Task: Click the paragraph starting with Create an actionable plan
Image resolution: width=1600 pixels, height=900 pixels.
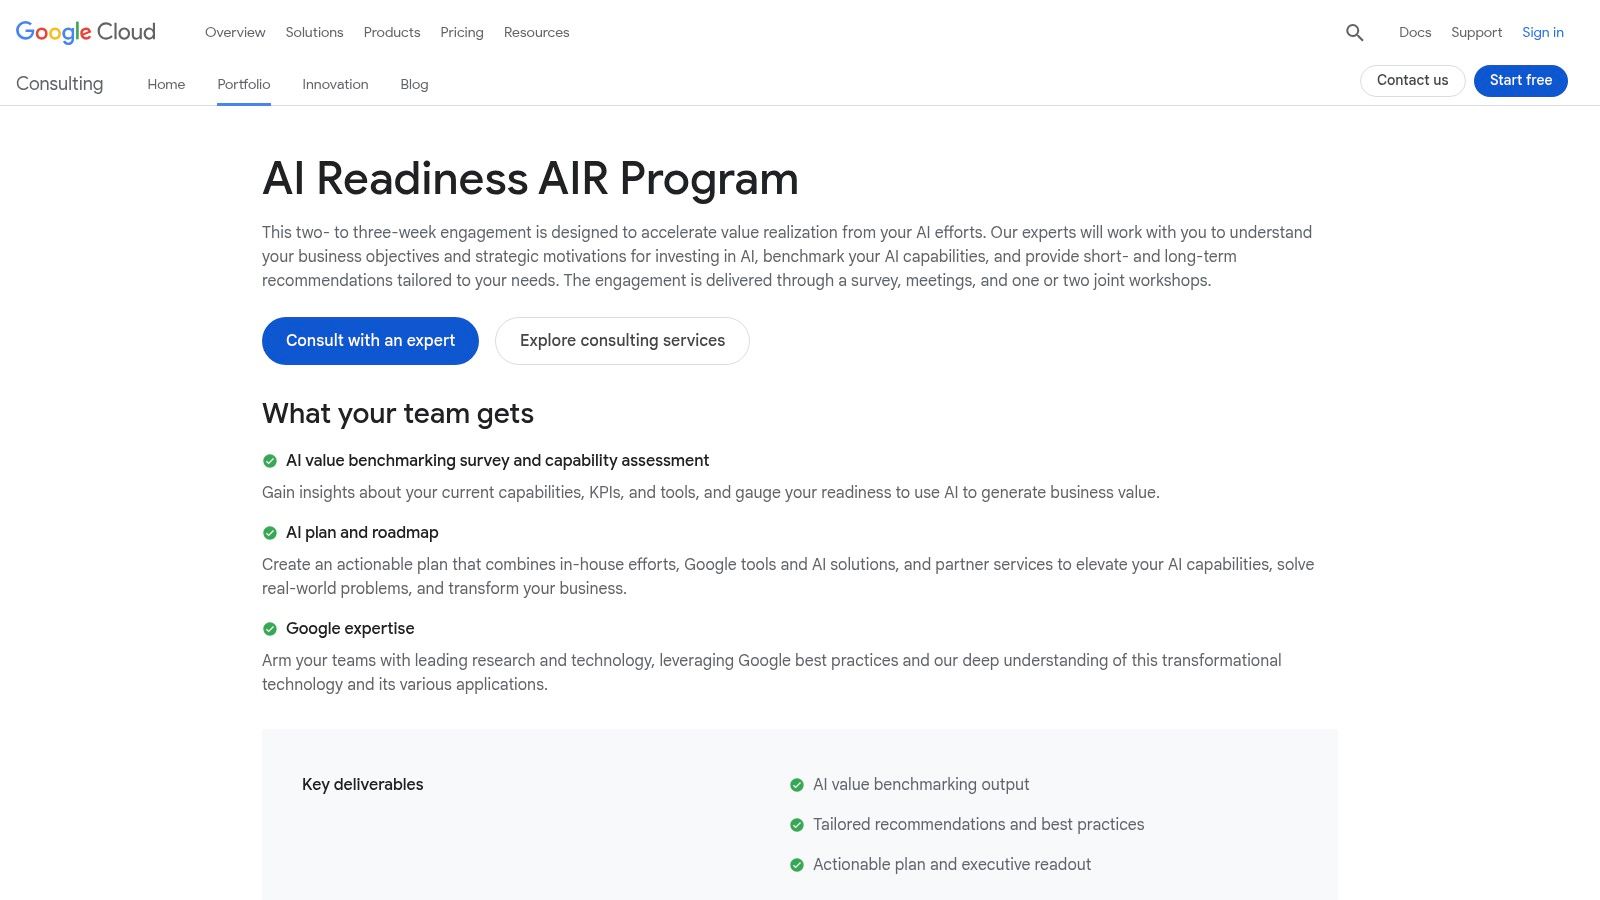Action: click(x=788, y=576)
